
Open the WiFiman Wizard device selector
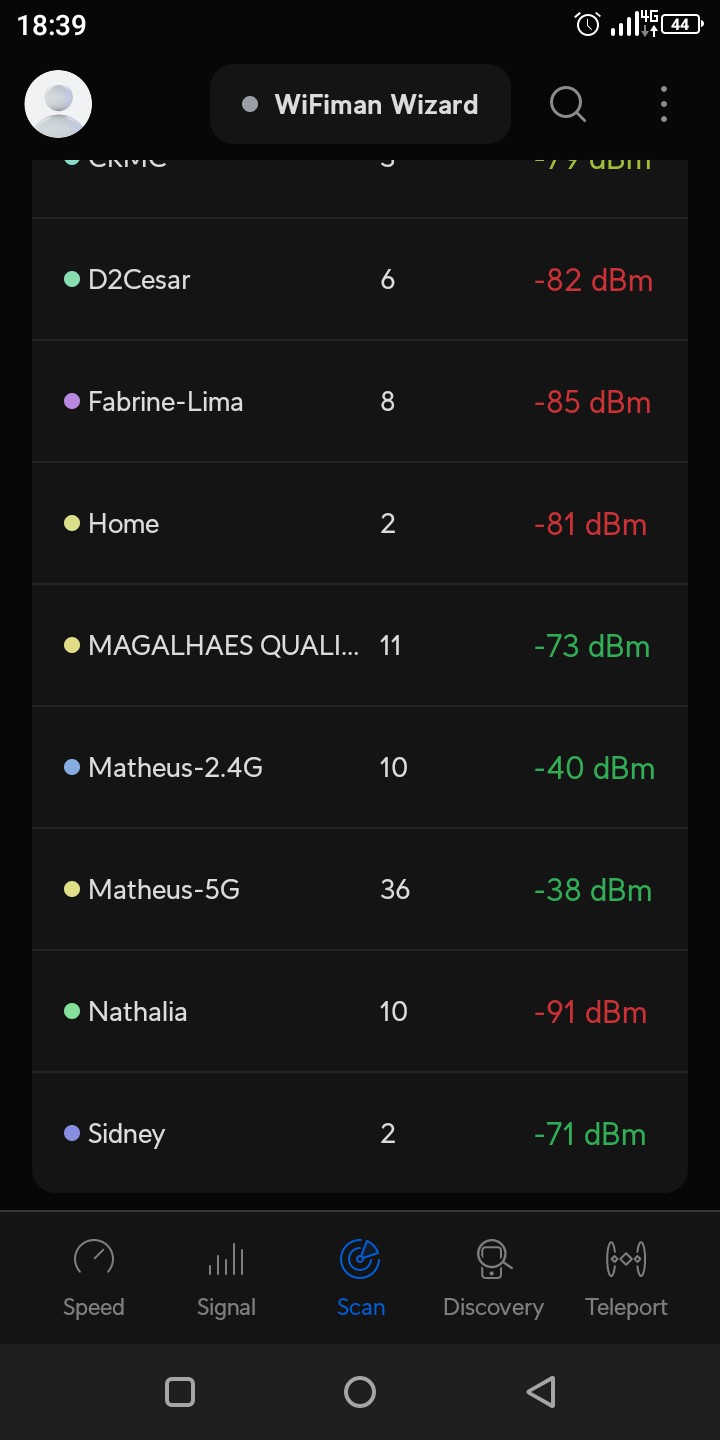(360, 104)
